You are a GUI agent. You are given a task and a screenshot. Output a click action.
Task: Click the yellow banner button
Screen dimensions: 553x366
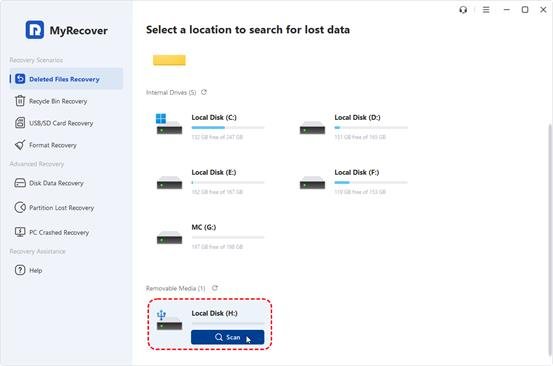(x=169, y=60)
